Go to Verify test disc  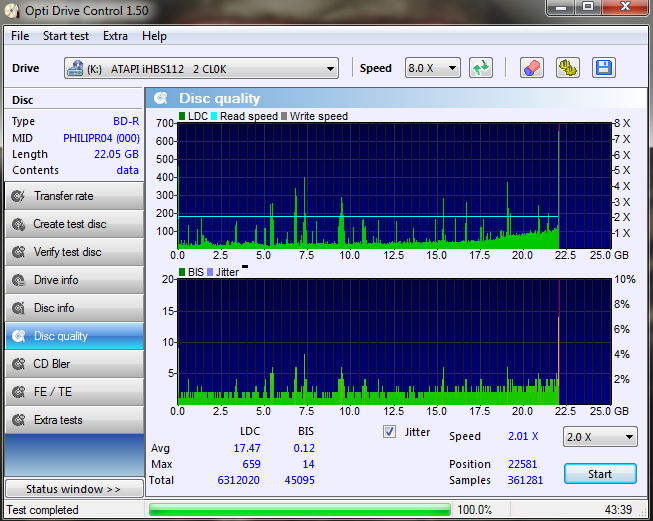[x=74, y=252]
